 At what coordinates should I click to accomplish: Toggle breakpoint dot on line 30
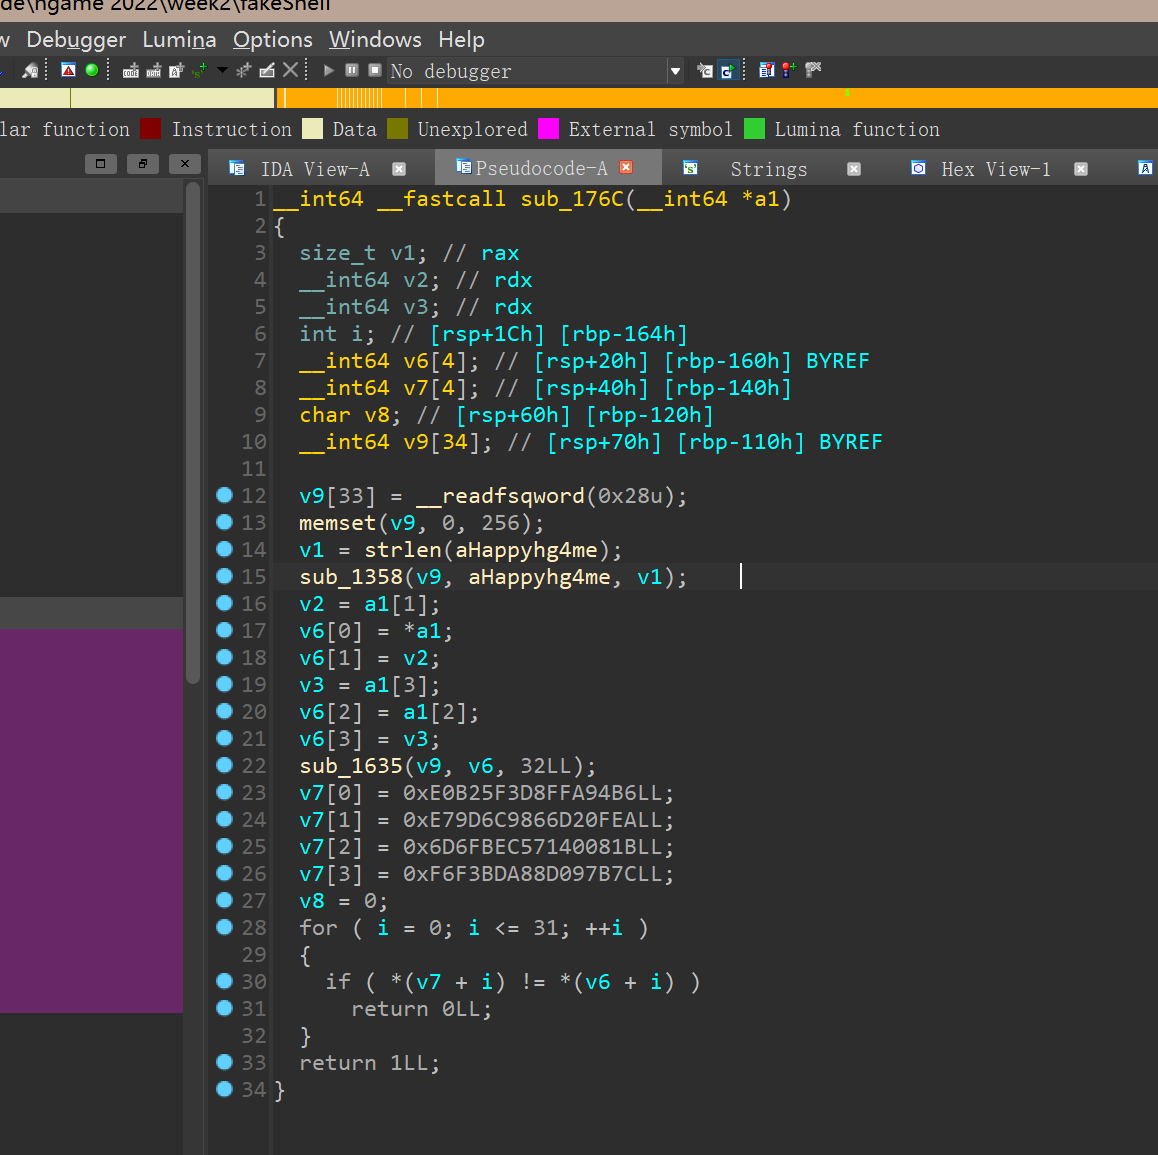pos(225,981)
